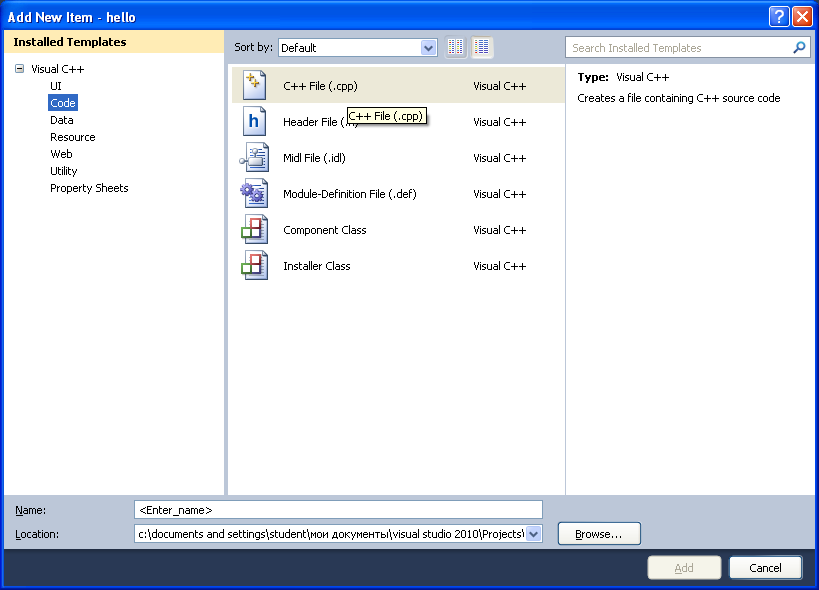Image resolution: width=819 pixels, height=590 pixels.
Task: Select the Code template category
Action: pos(63,103)
